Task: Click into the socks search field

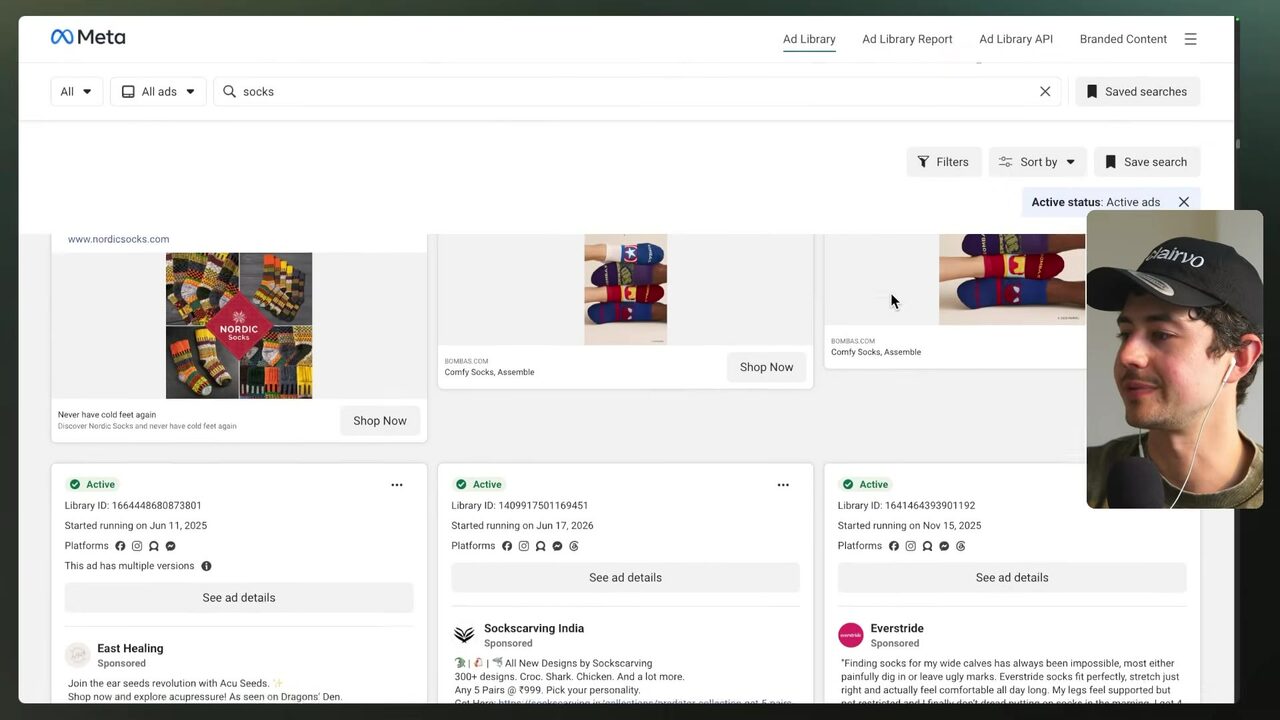Action: 636,91
